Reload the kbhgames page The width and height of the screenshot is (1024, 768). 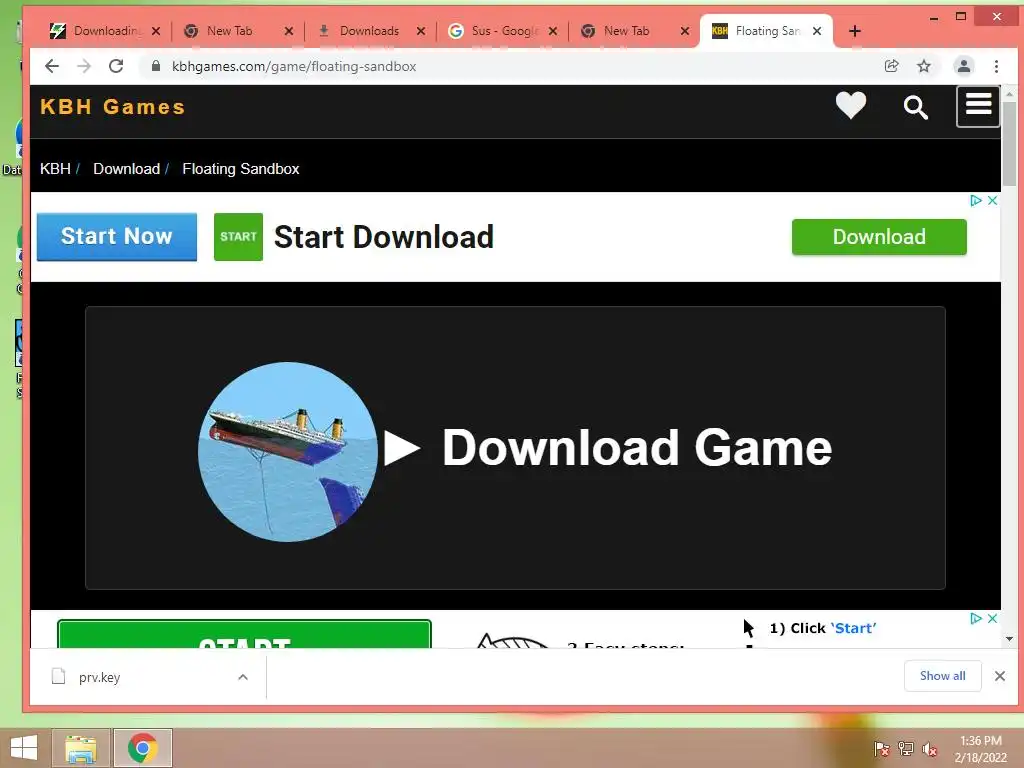click(116, 66)
